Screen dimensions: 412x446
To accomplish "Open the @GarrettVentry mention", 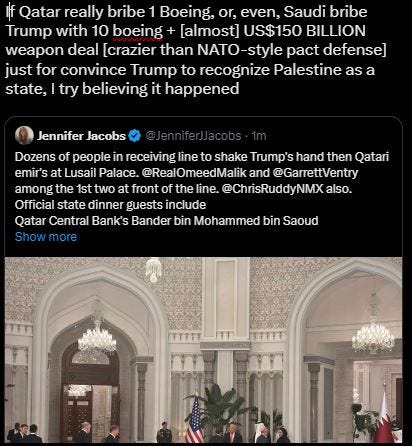I will pyautogui.click(x=315, y=172).
